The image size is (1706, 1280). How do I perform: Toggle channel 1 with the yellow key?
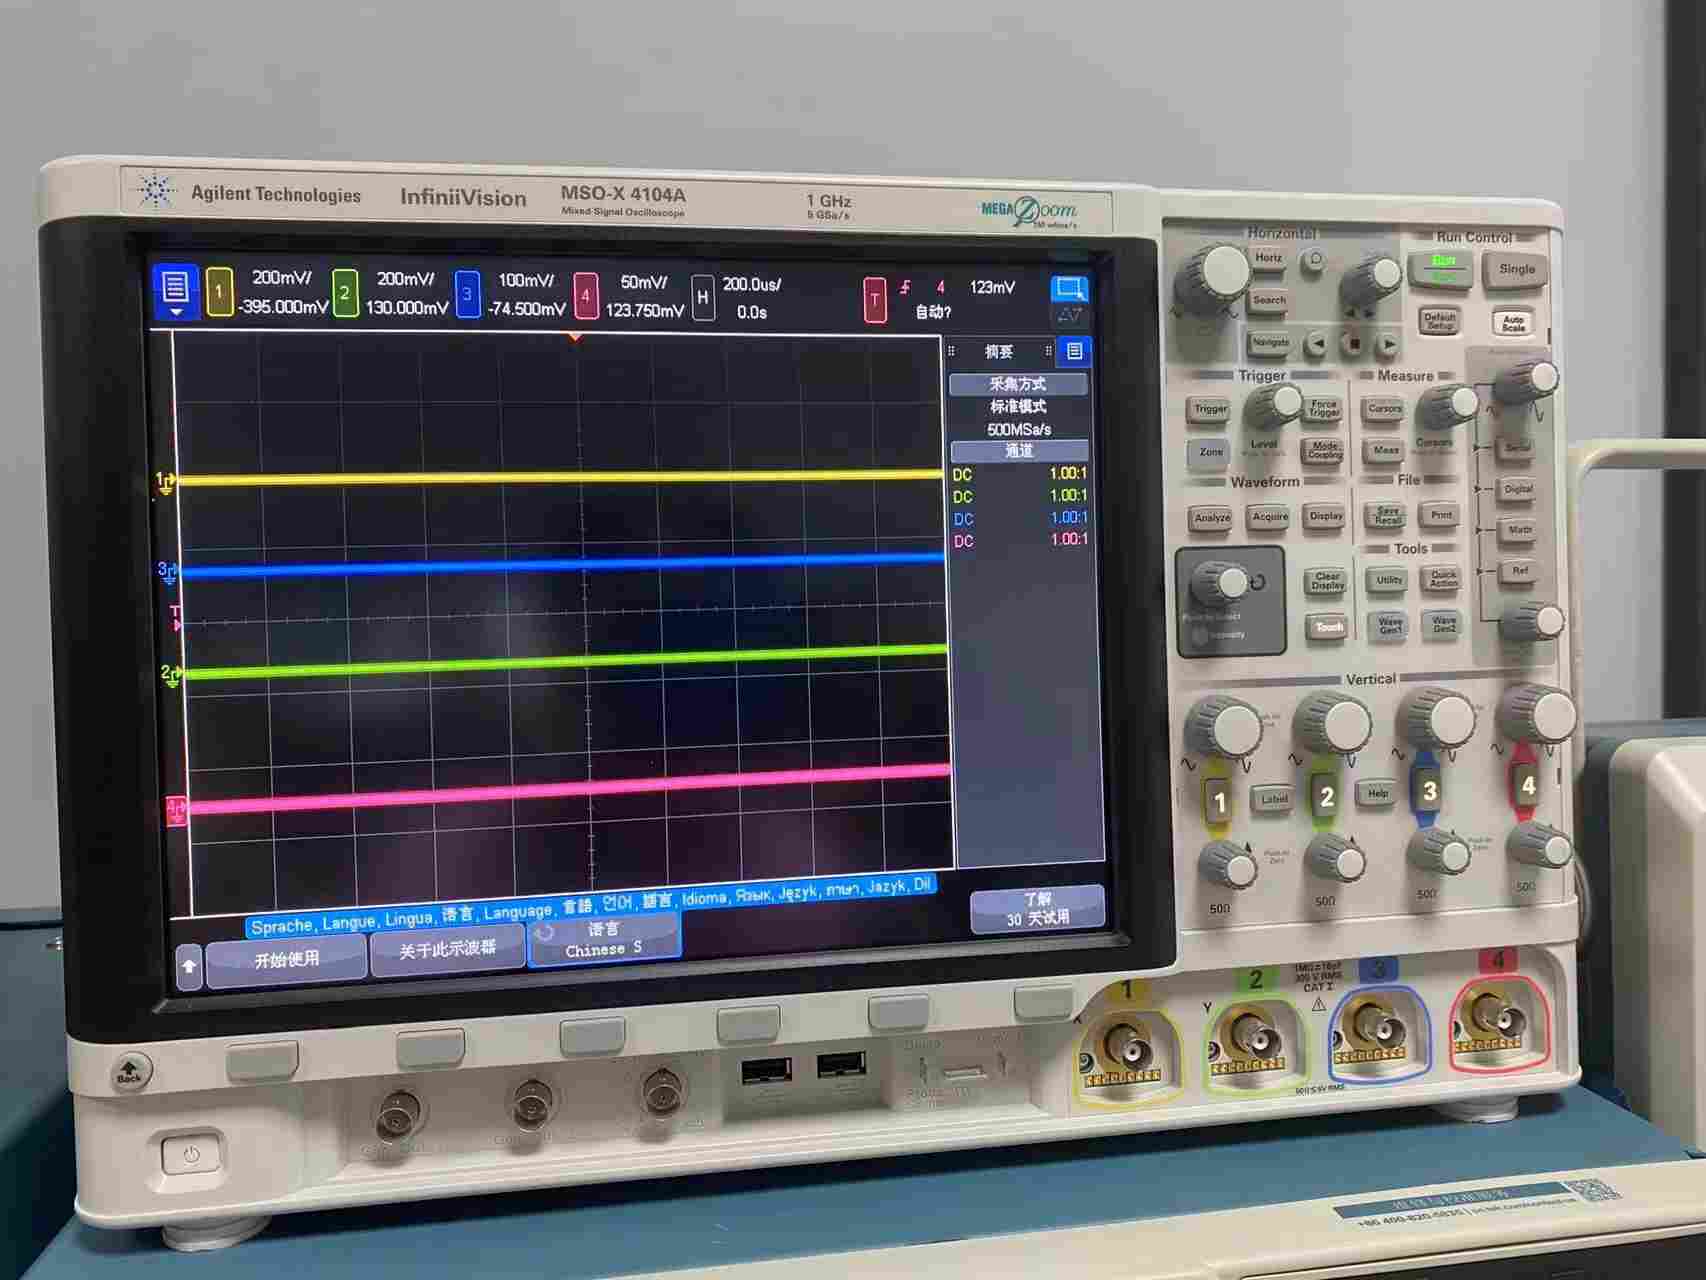(x=1218, y=800)
